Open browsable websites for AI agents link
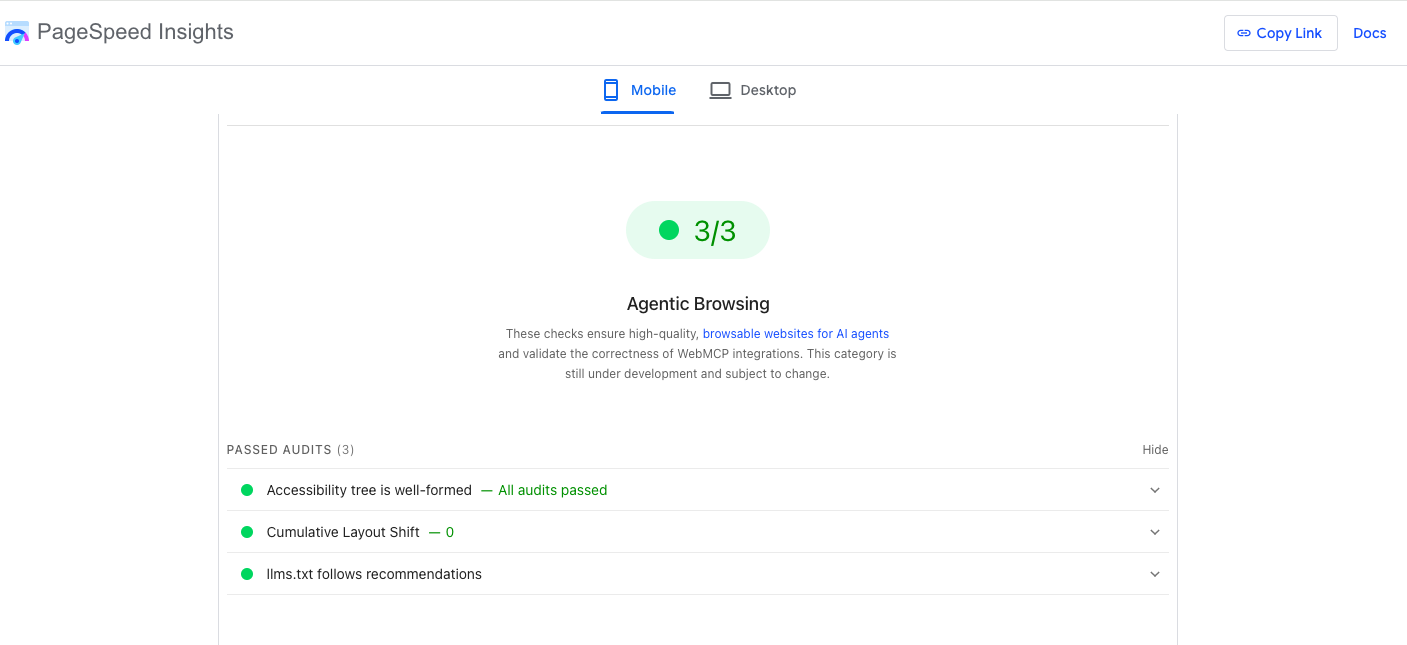Viewport: 1407px width, 645px height. [x=796, y=334]
